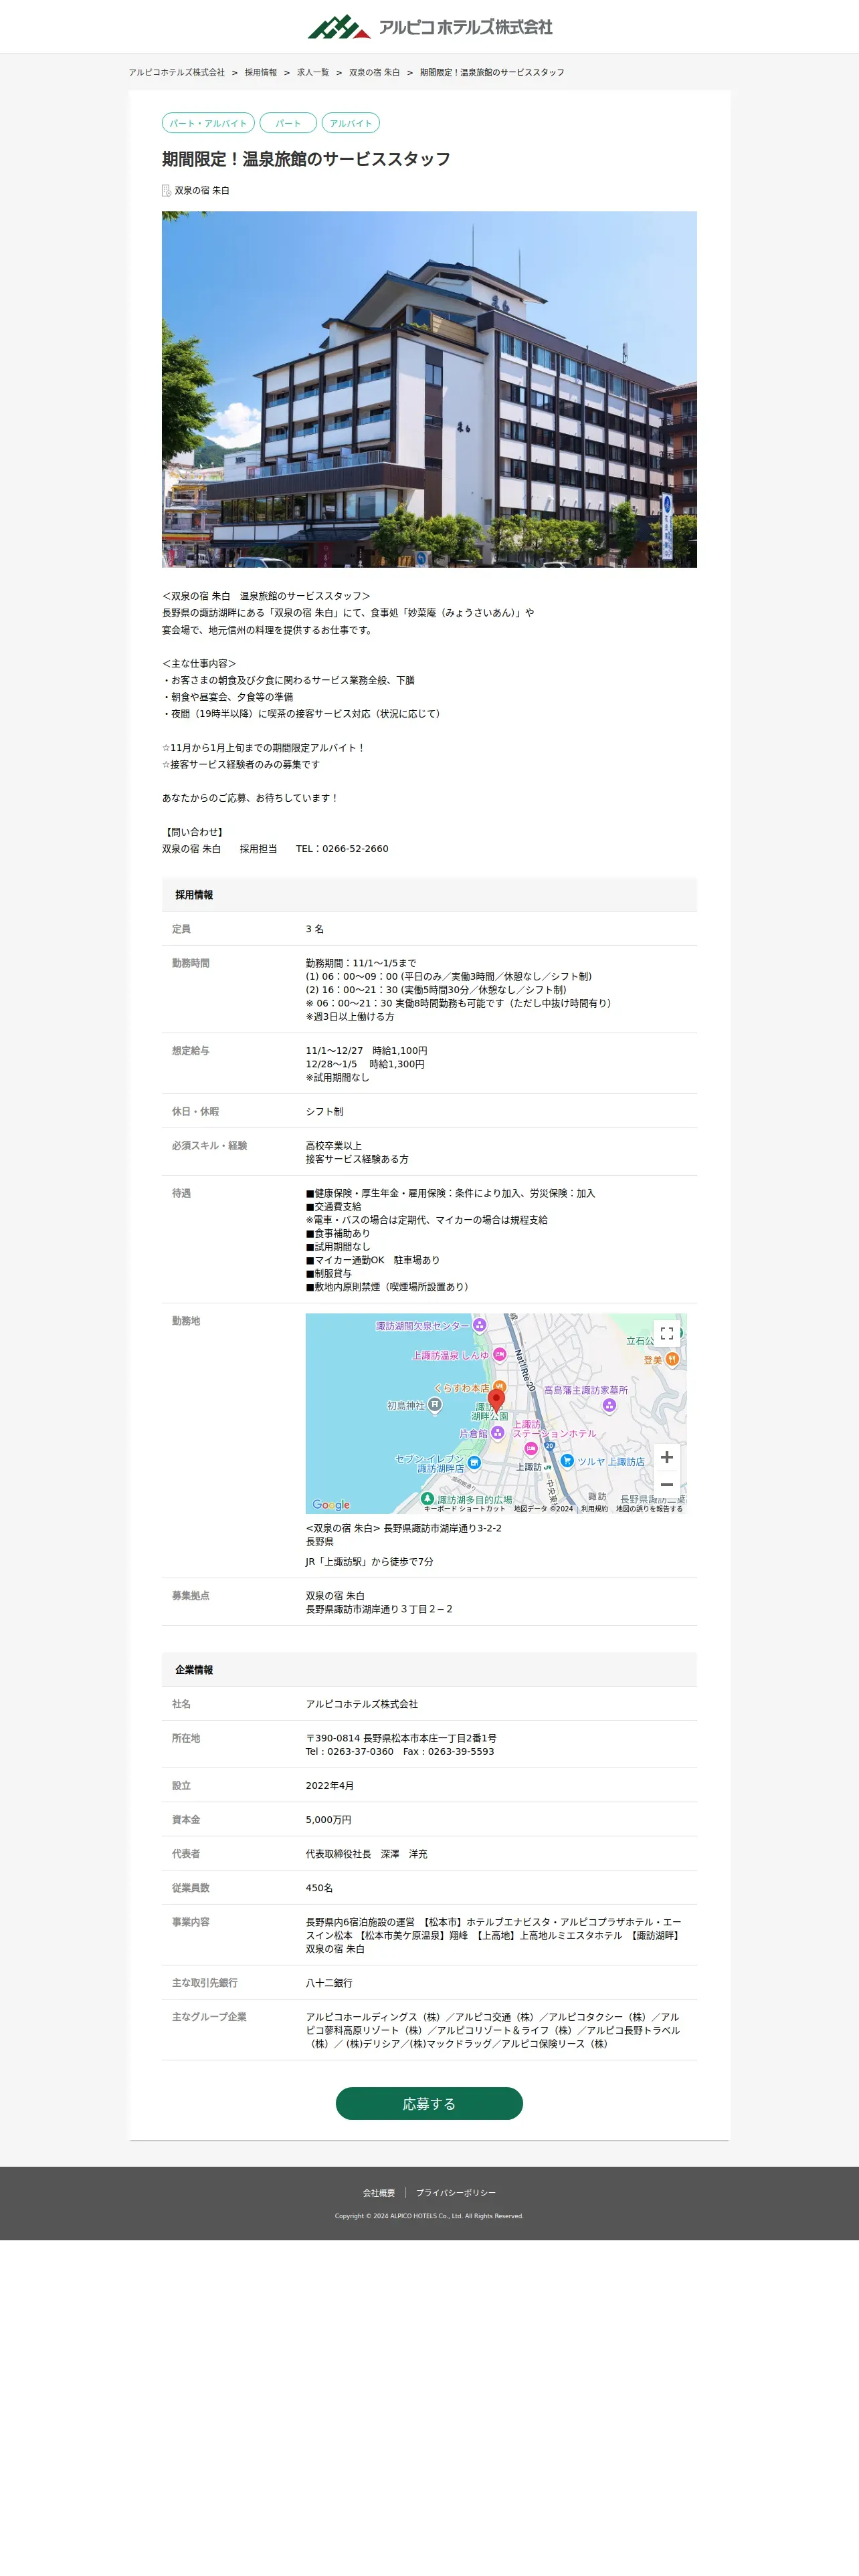Open 会社概要 footer link
The width and height of the screenshot is (859, 2576).
pos(379,2193)
